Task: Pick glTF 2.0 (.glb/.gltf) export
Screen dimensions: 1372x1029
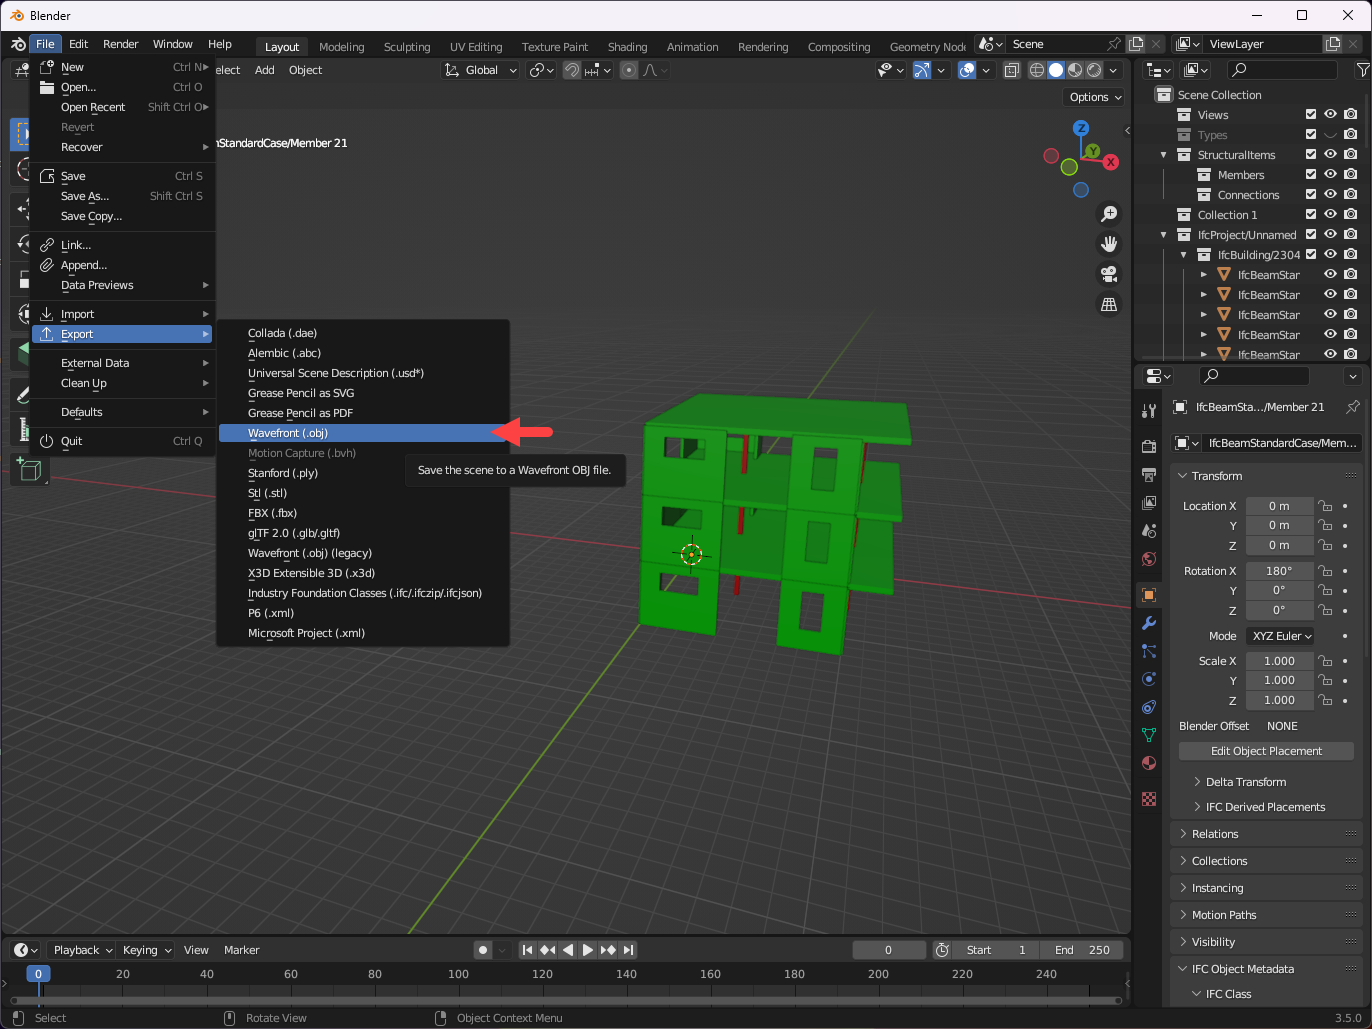Action: [364, 533]
